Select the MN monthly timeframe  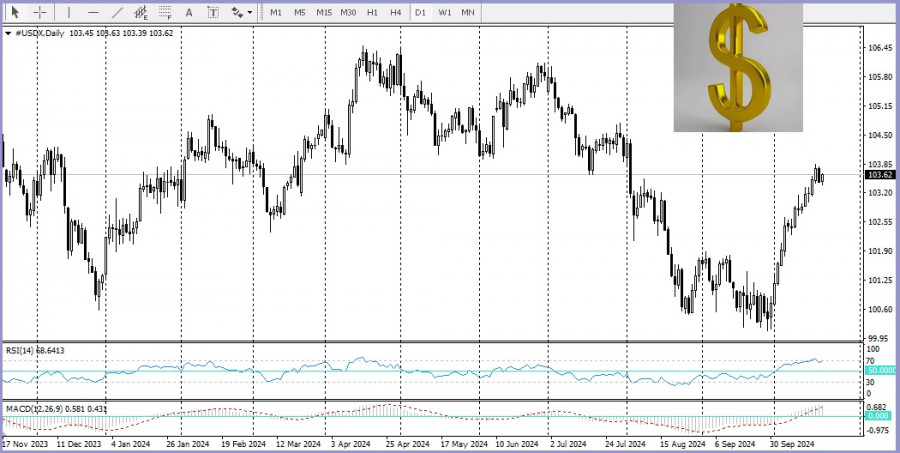pyautogui.click(x=468, y=12)
